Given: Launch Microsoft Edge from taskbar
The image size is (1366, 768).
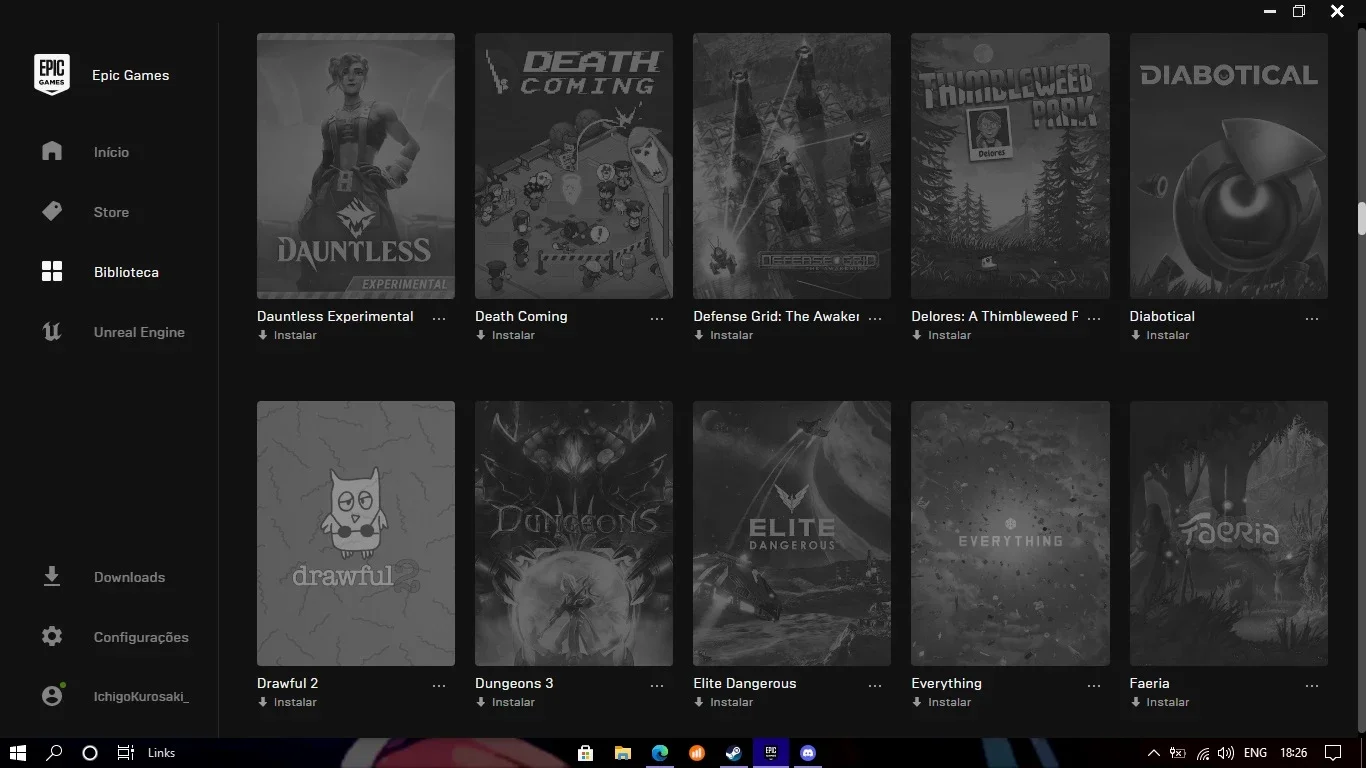Looking at the screenshot, I should click(660, 753).
